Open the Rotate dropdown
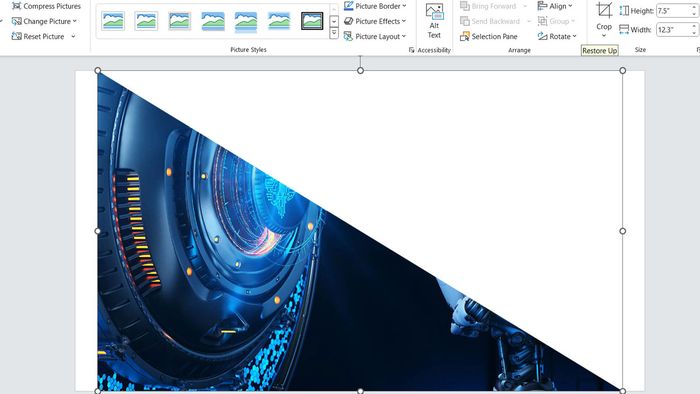Screen dimensions: 700x394 point(557,36)
